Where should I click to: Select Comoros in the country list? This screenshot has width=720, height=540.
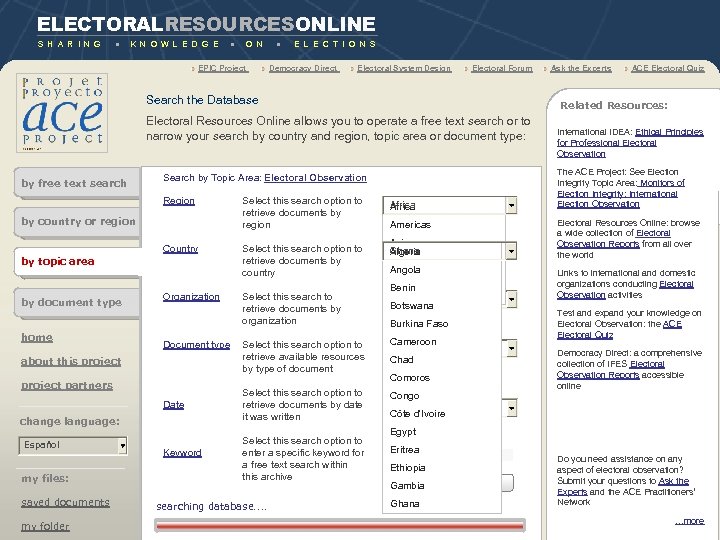pos(442,378)
